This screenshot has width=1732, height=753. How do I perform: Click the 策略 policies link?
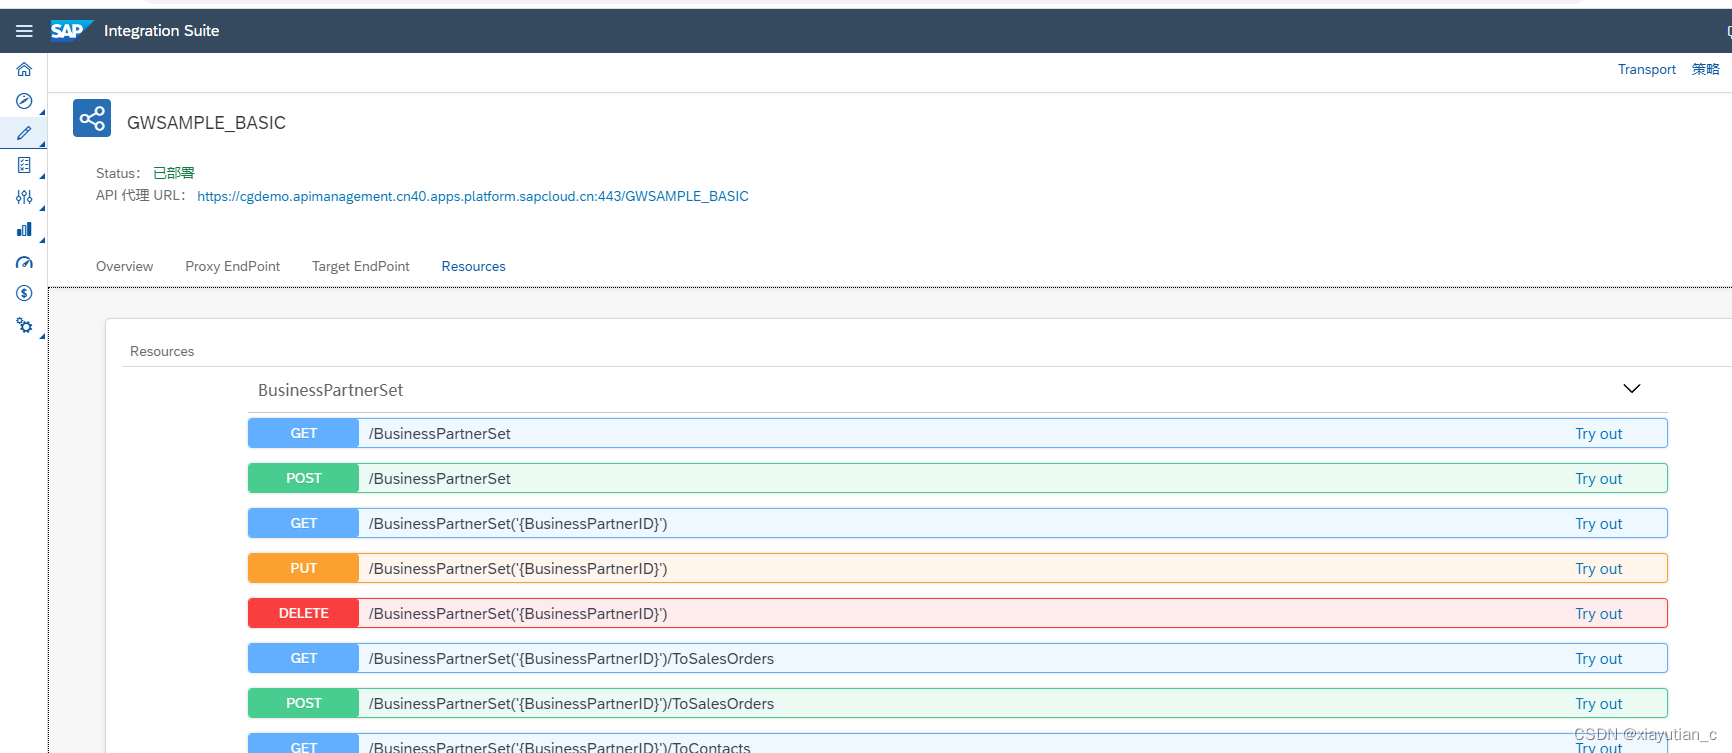[1706, 69]
